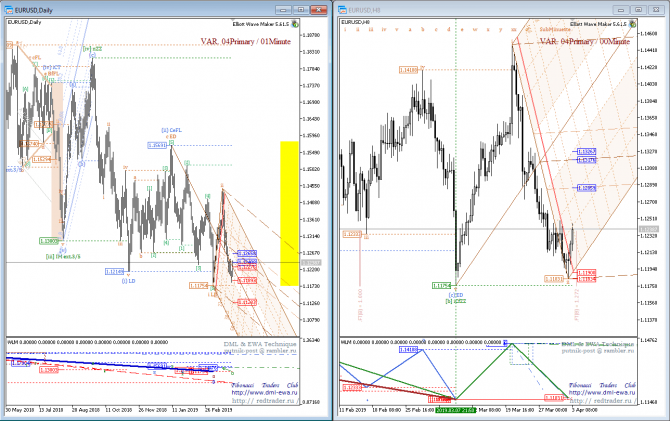Click the EURUSD,H8 window title icon
Viewport: 670px width, 421px height.
[342, 9]
